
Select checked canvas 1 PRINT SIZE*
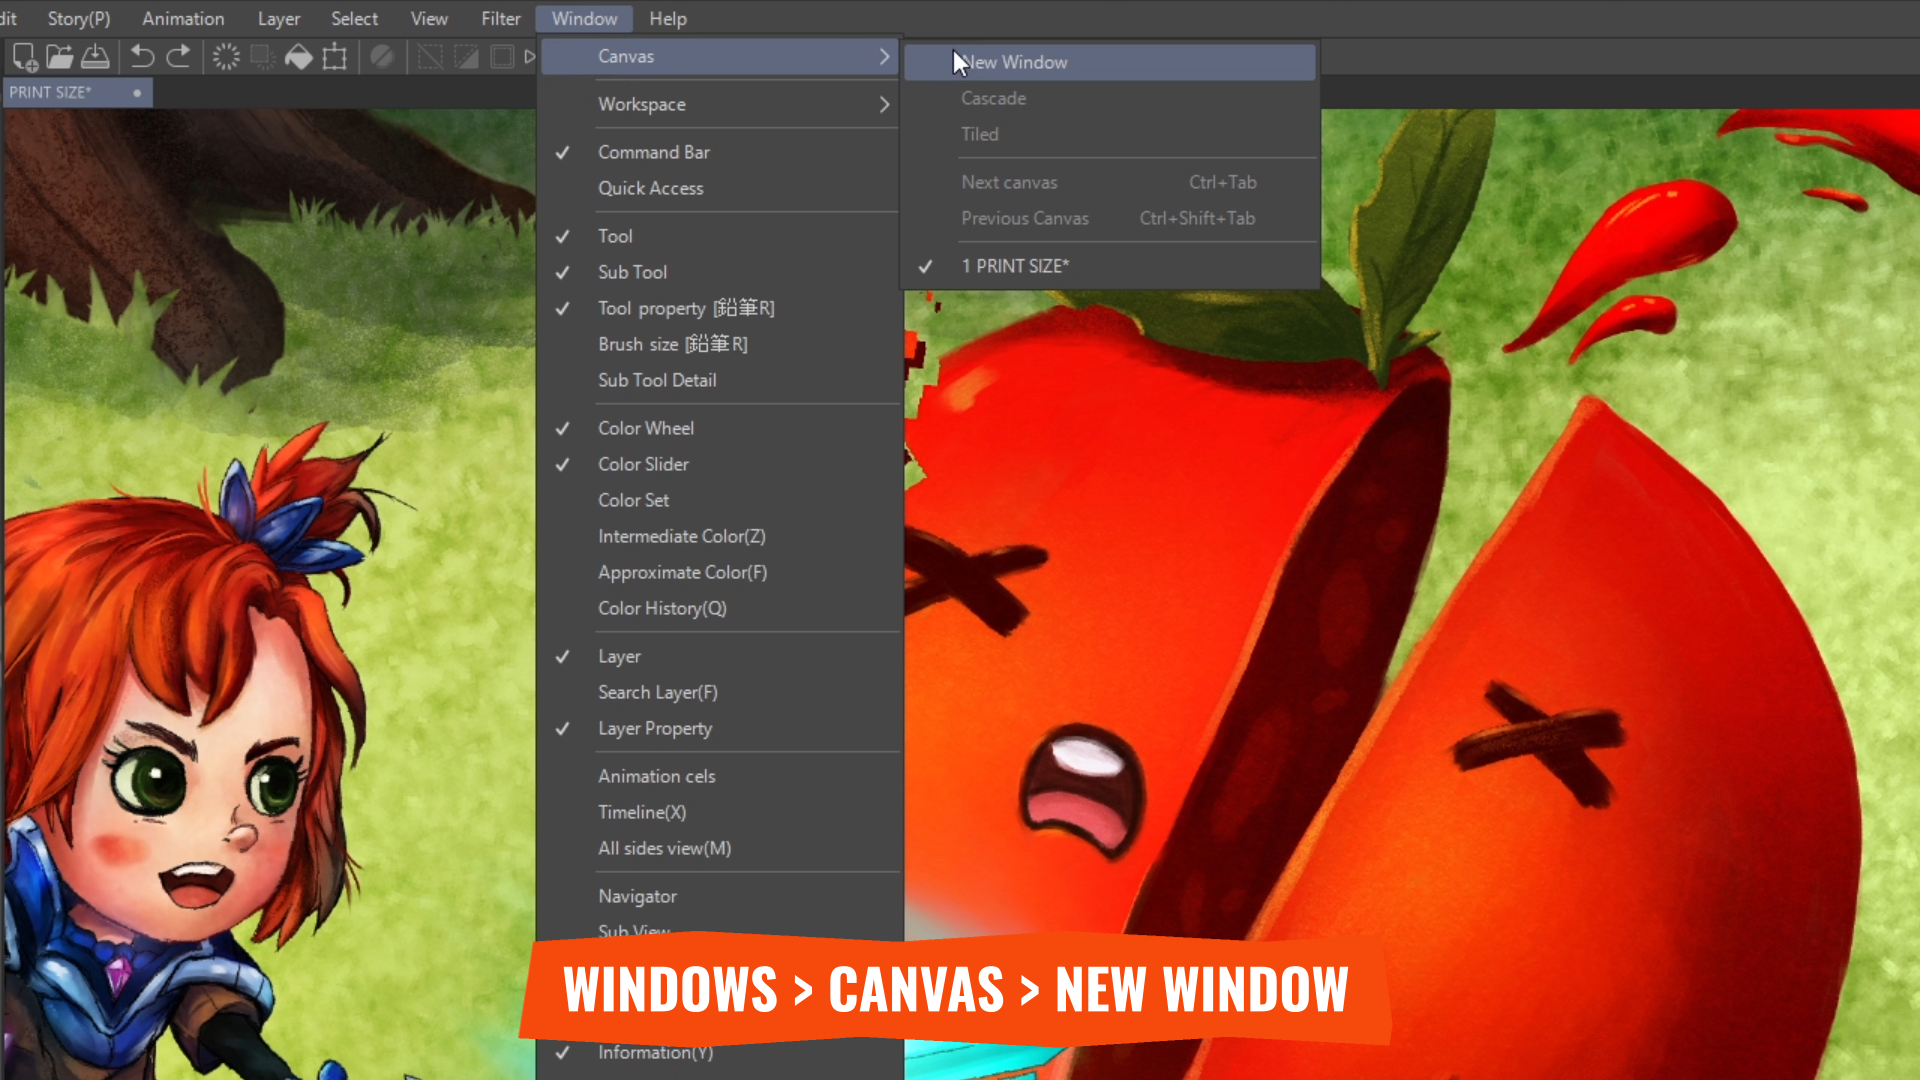point(1110,266)
